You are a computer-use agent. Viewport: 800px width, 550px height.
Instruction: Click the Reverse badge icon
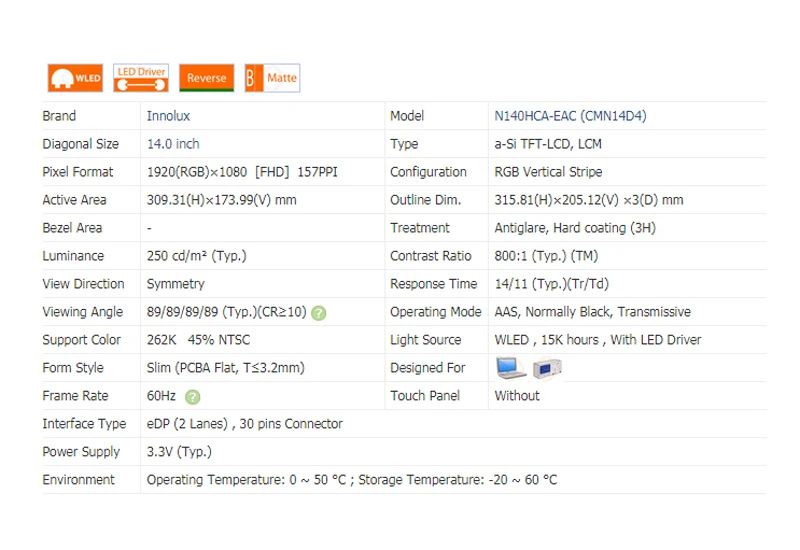[x=207, y=78]
